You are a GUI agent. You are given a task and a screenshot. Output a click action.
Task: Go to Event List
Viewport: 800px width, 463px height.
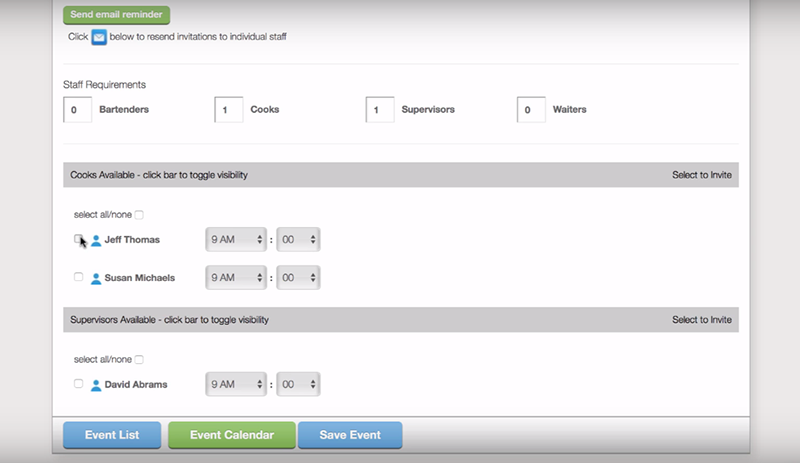(x=111, y=435)
